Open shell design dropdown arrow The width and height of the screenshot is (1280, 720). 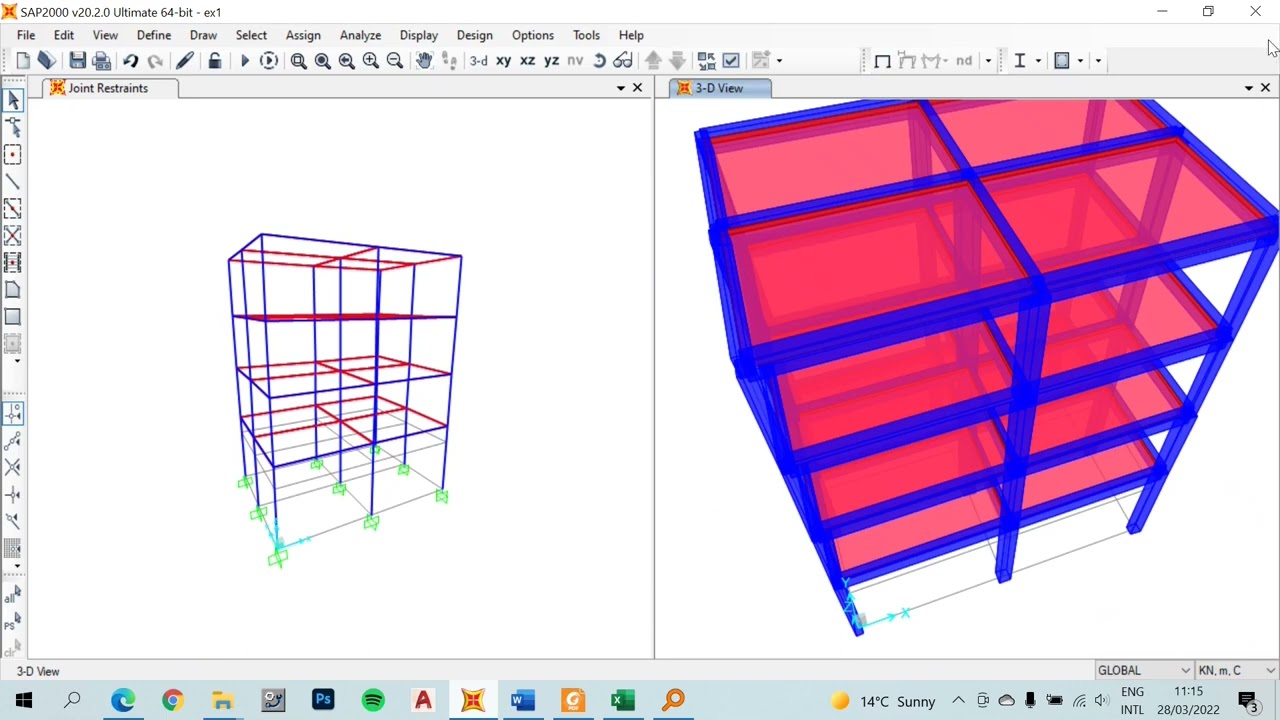pyautogui.click(x=1080, y=61)
